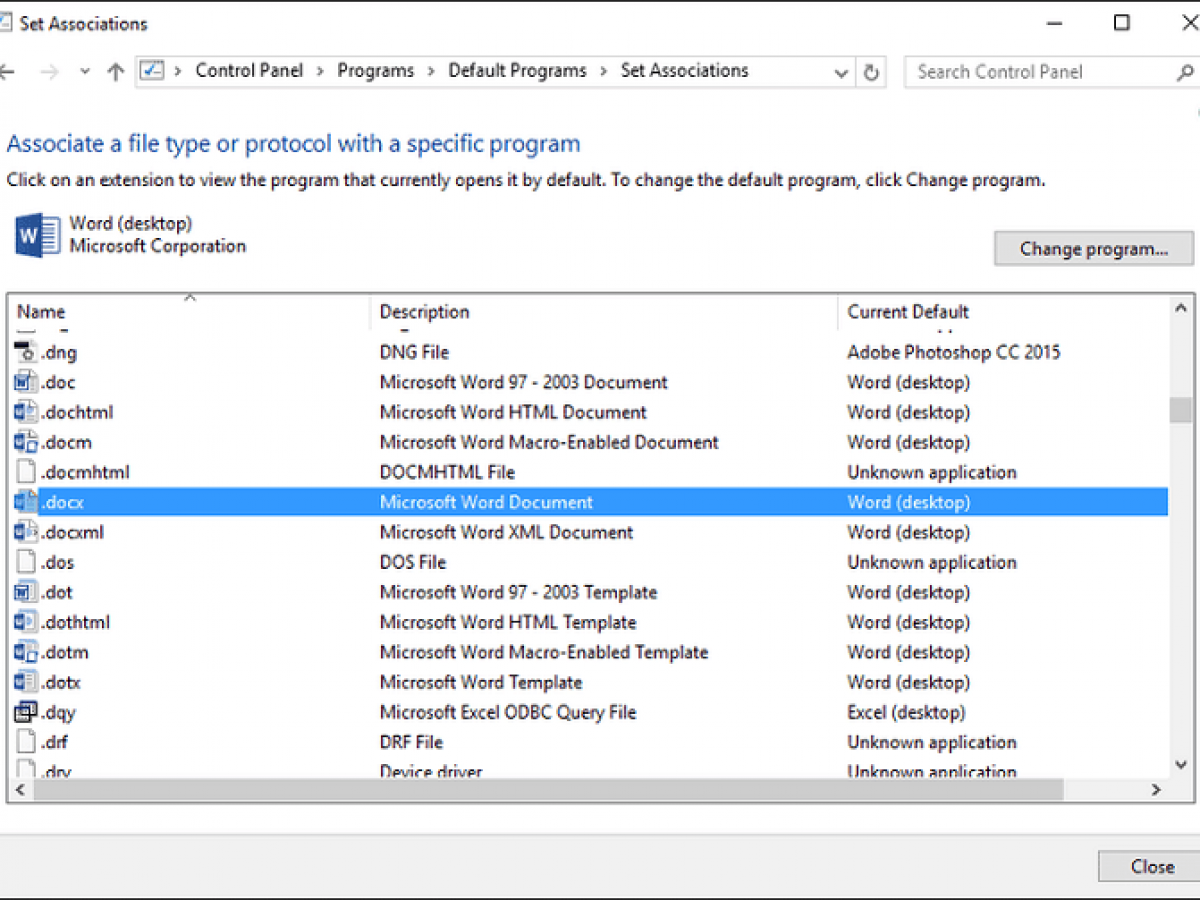Screen dimensions: 1200x900
Task: Go to Programs breadcrumb
Action: [x=376, y=71]
